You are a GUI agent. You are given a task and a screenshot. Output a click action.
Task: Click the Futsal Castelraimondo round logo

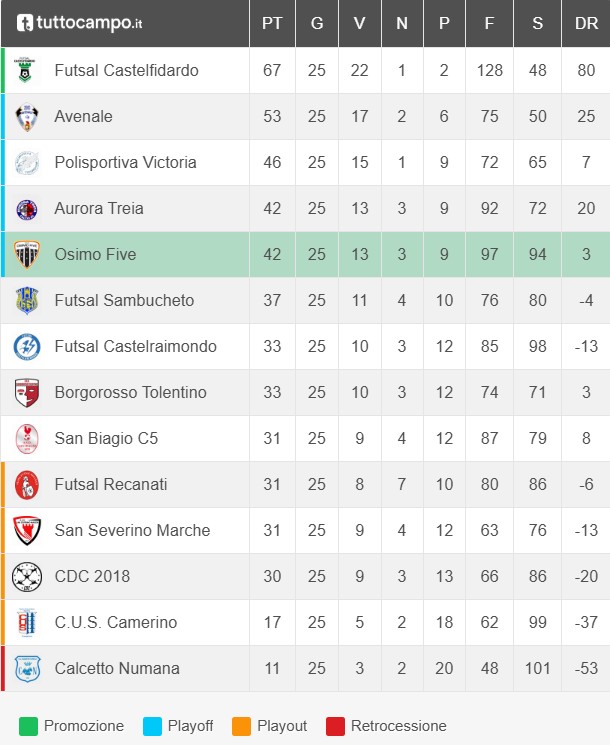26,347
